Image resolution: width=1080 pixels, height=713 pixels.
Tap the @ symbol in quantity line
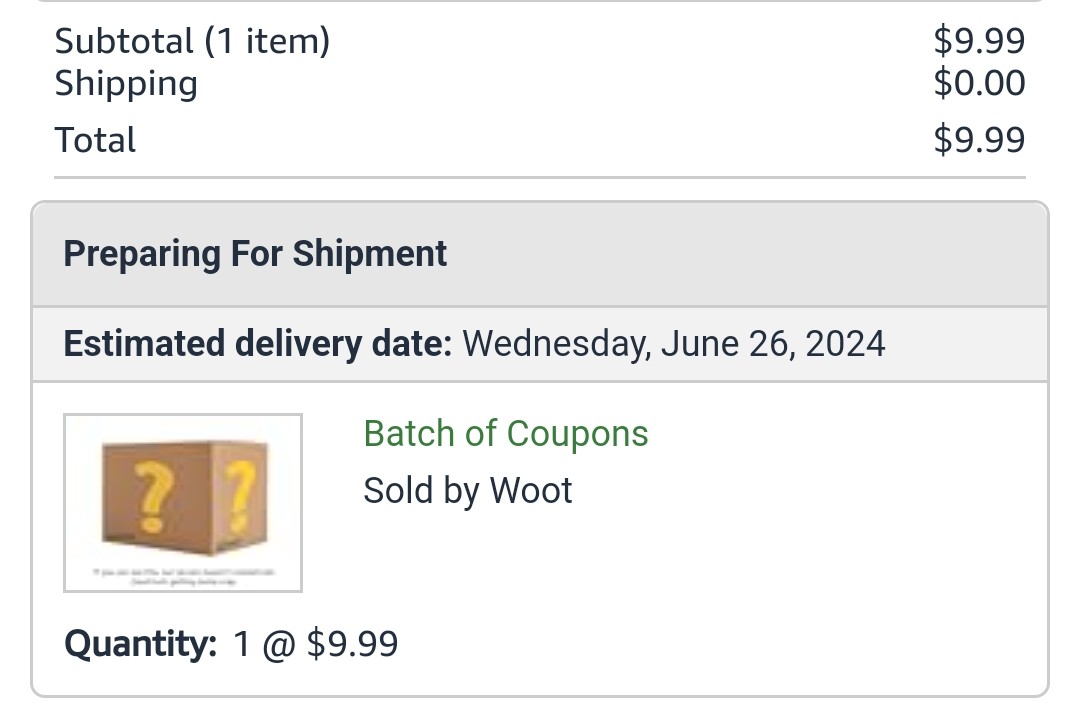pos(278,644)
